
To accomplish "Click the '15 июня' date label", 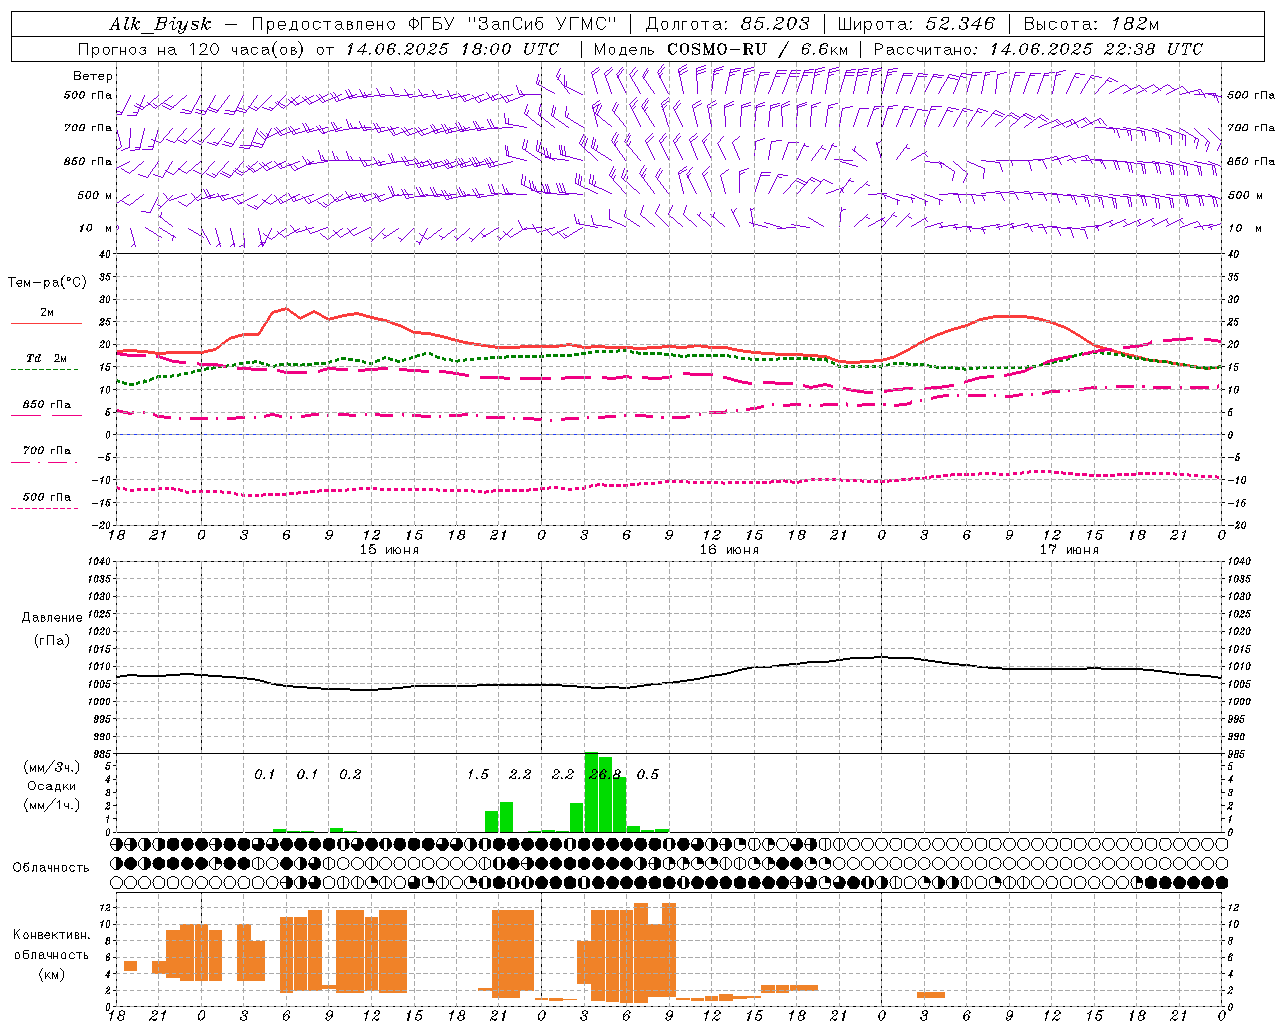I will 389,550.
